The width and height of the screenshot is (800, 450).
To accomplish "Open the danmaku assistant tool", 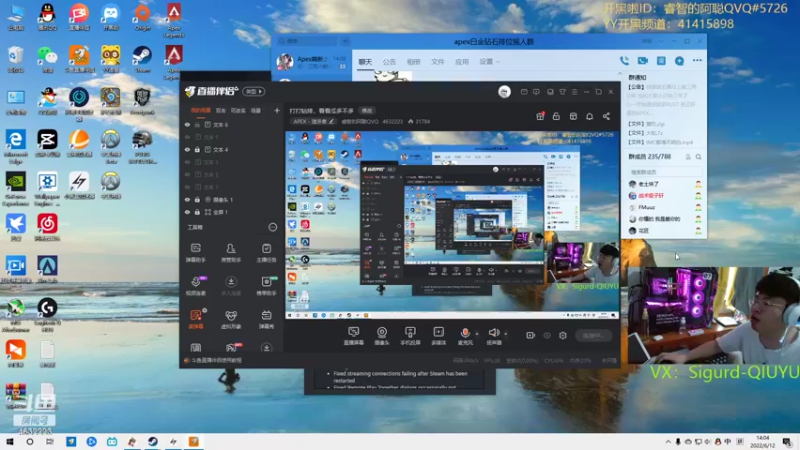I will (195, 253).
